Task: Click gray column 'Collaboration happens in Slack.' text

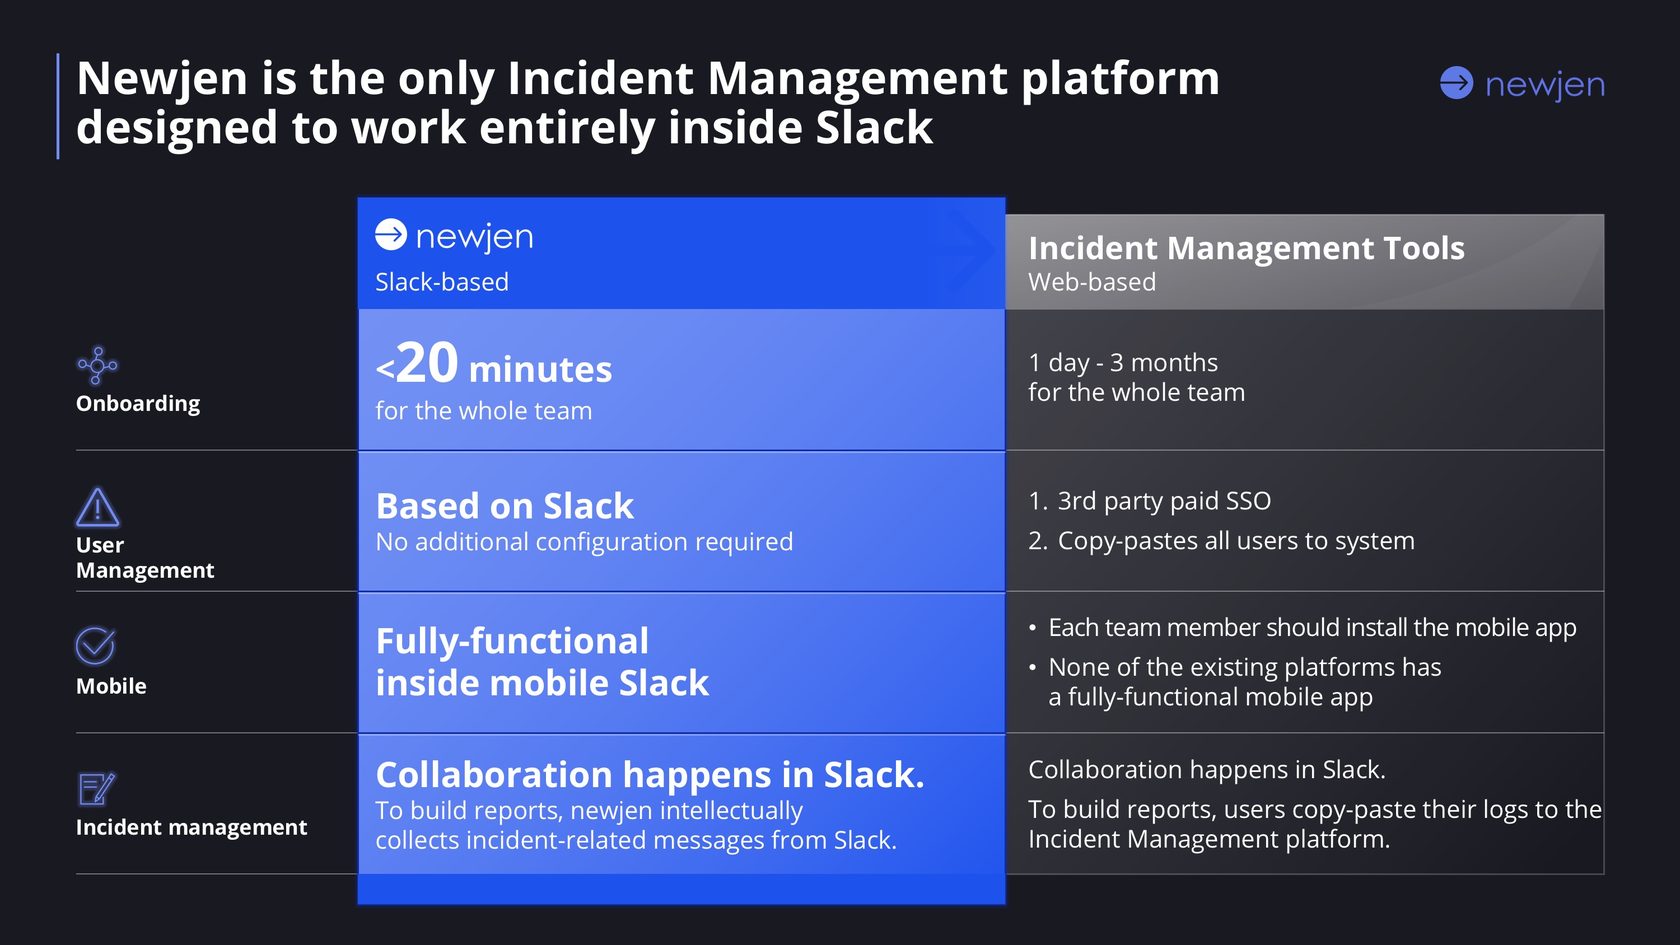Action: point(1207,770)
